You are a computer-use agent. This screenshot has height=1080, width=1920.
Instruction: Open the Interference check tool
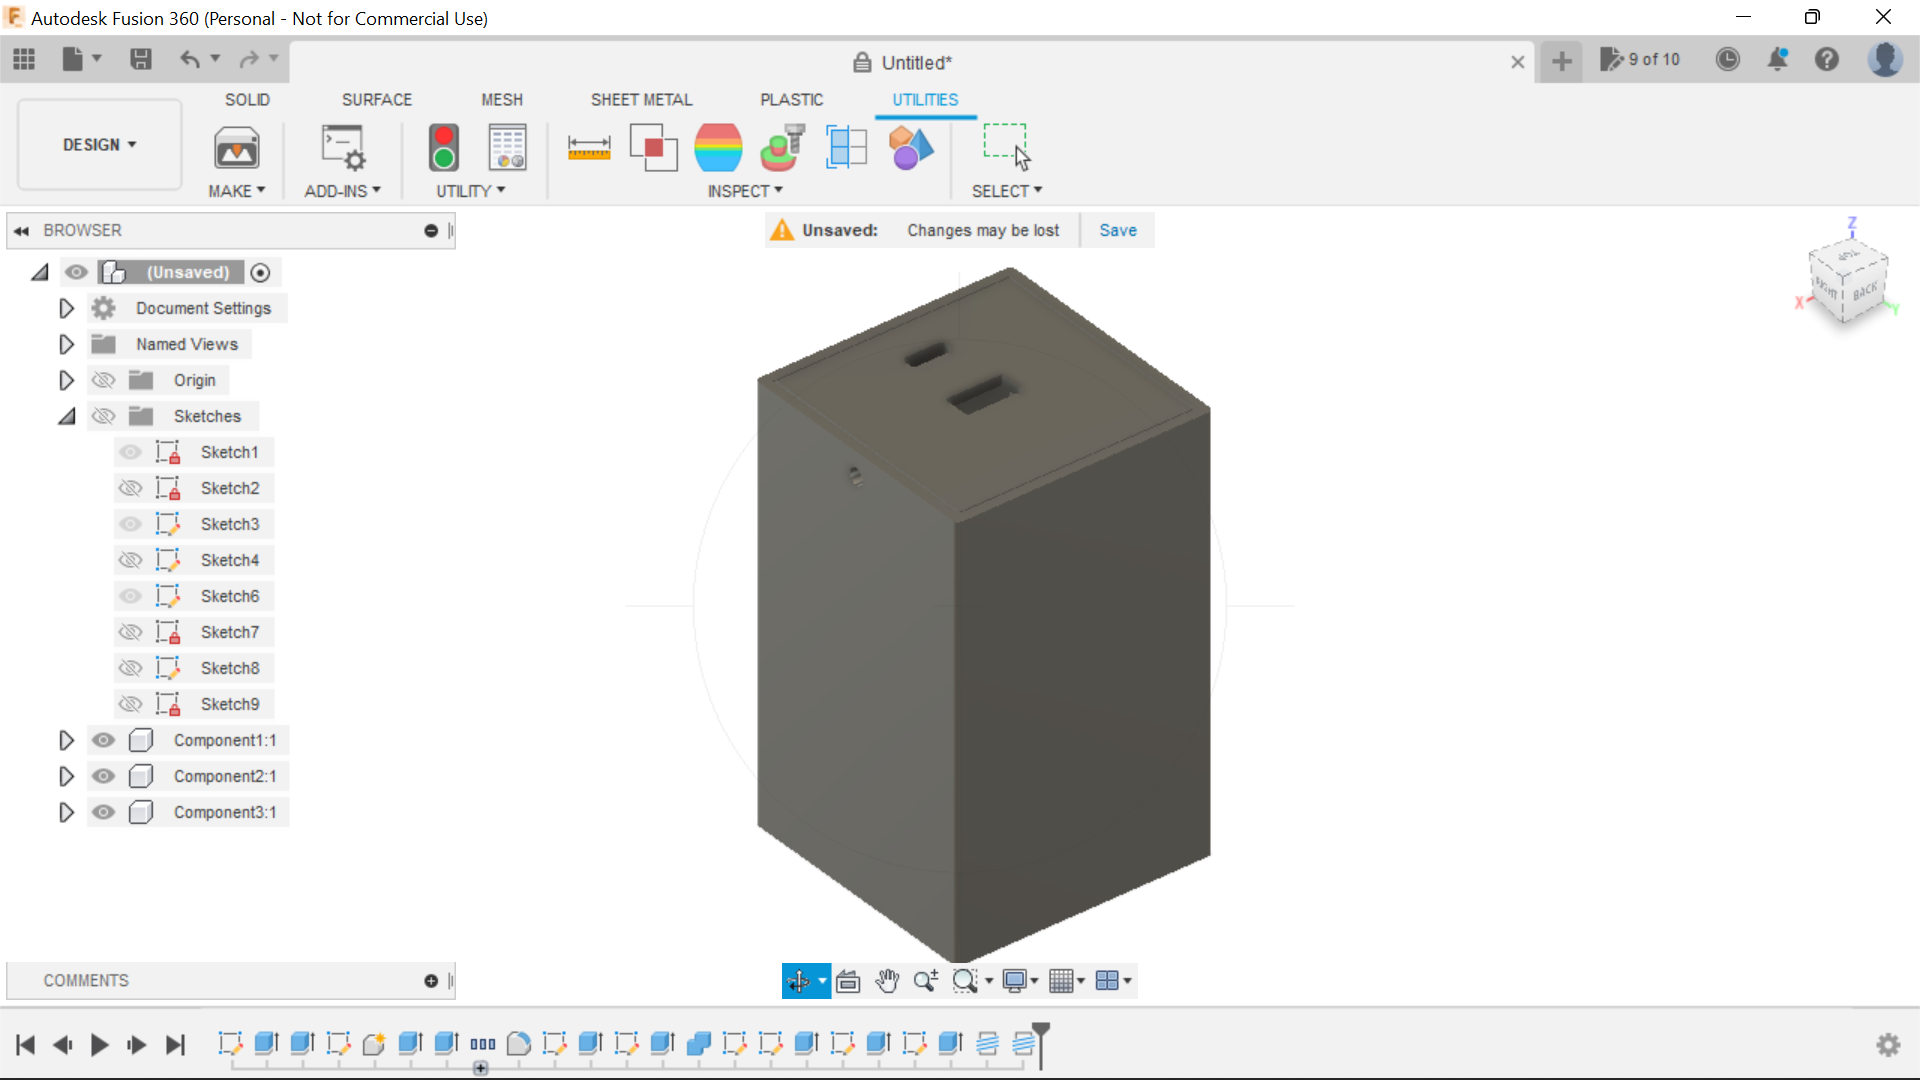click(653, 147)
